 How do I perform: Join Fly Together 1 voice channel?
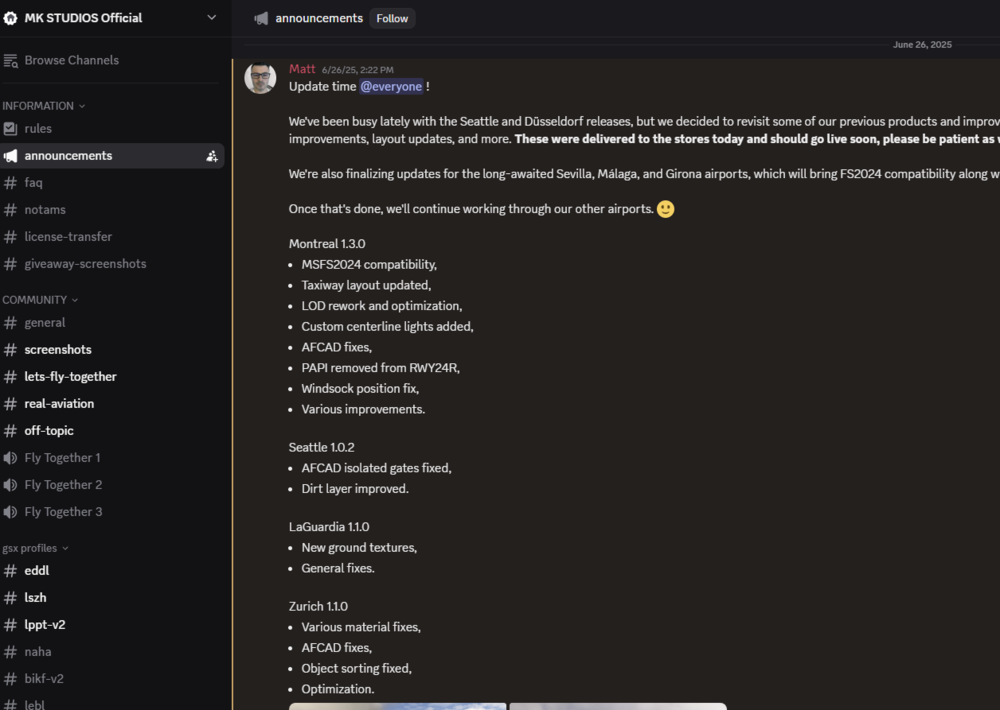tap(62, 458)
